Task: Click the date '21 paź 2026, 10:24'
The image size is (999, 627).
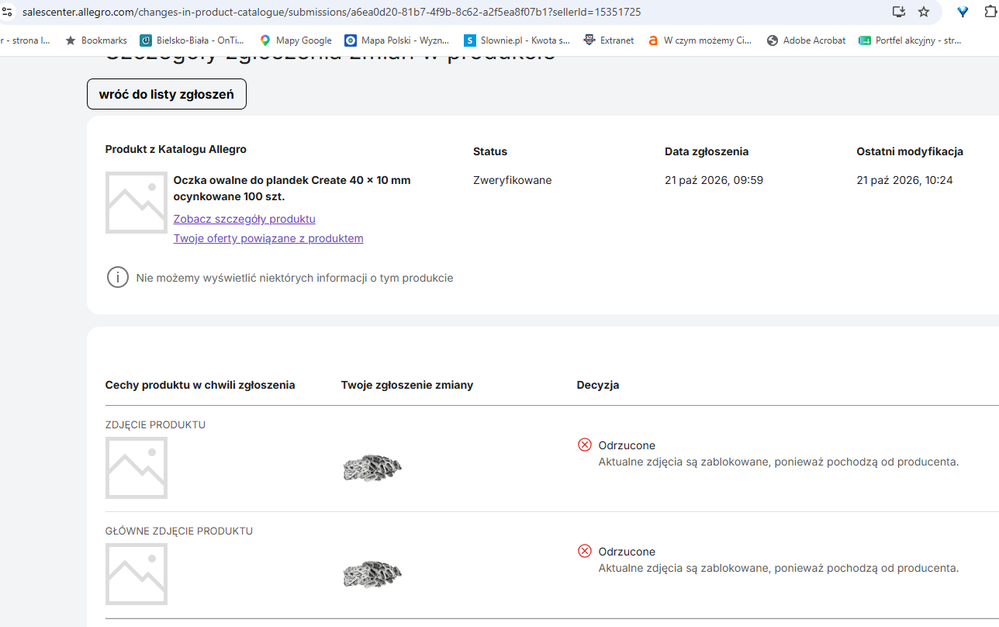Action: tap(904, 180)
